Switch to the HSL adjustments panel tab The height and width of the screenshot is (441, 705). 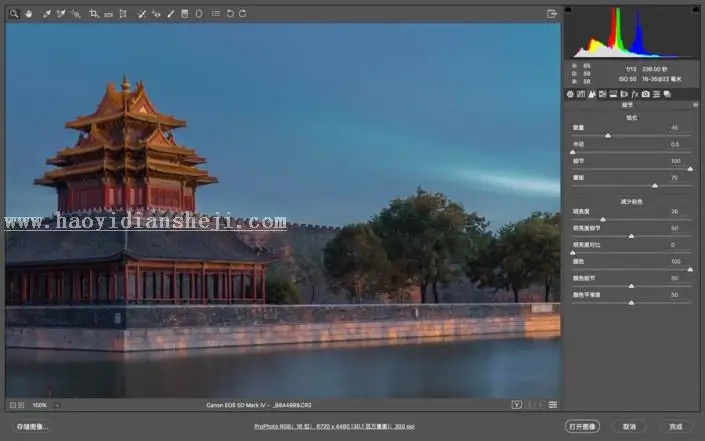coord(602,94)
